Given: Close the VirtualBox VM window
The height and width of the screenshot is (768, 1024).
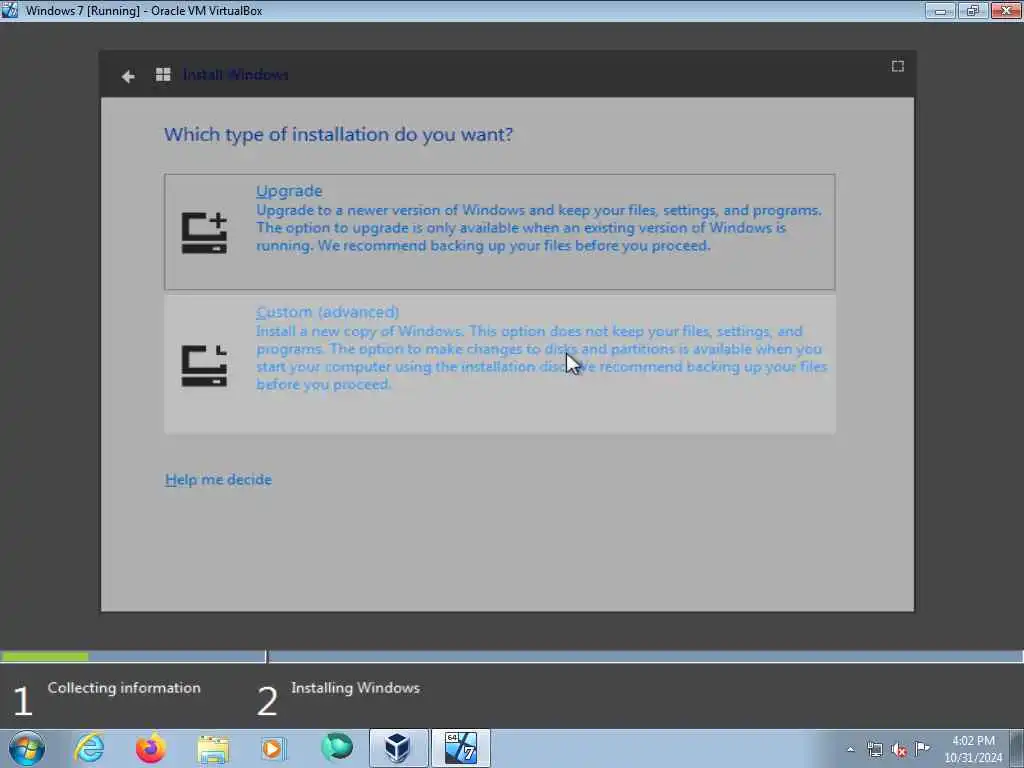Looking at the screenshot, I should tap(1006, 10).
